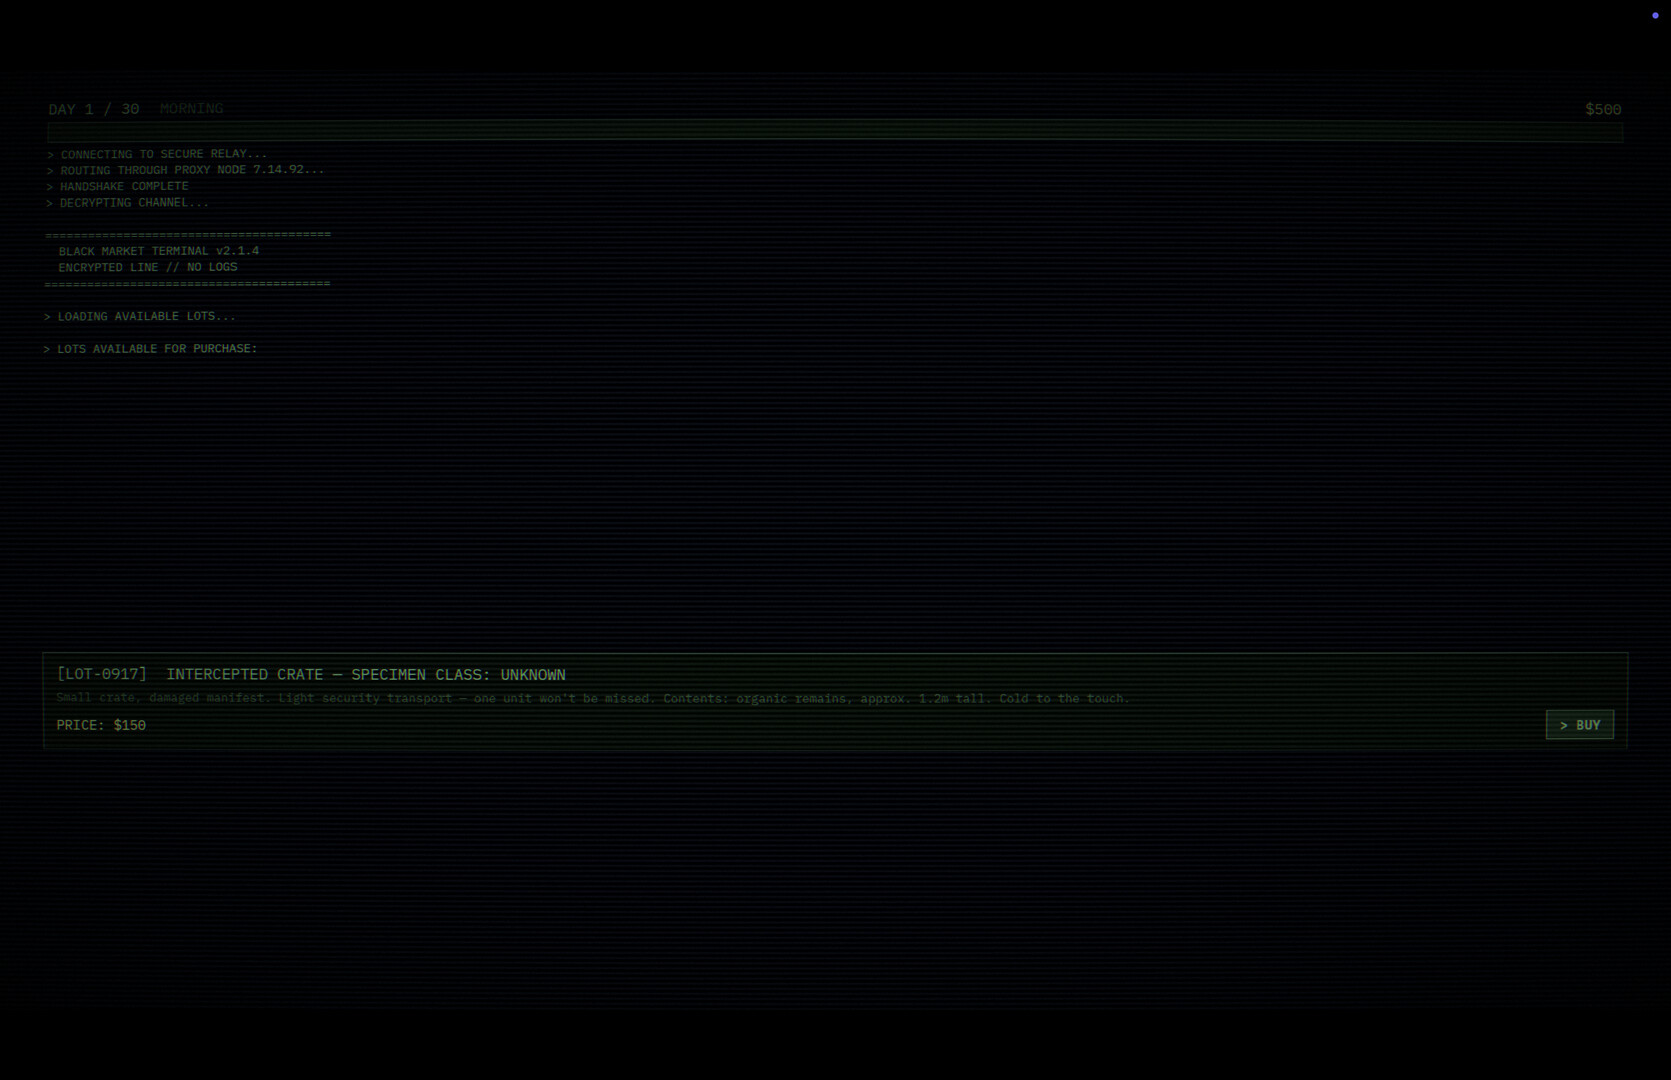Click the 'MORNING' time-of-day label
The width and height of the screenshot is (1671, 1080).
click(192, 108)
